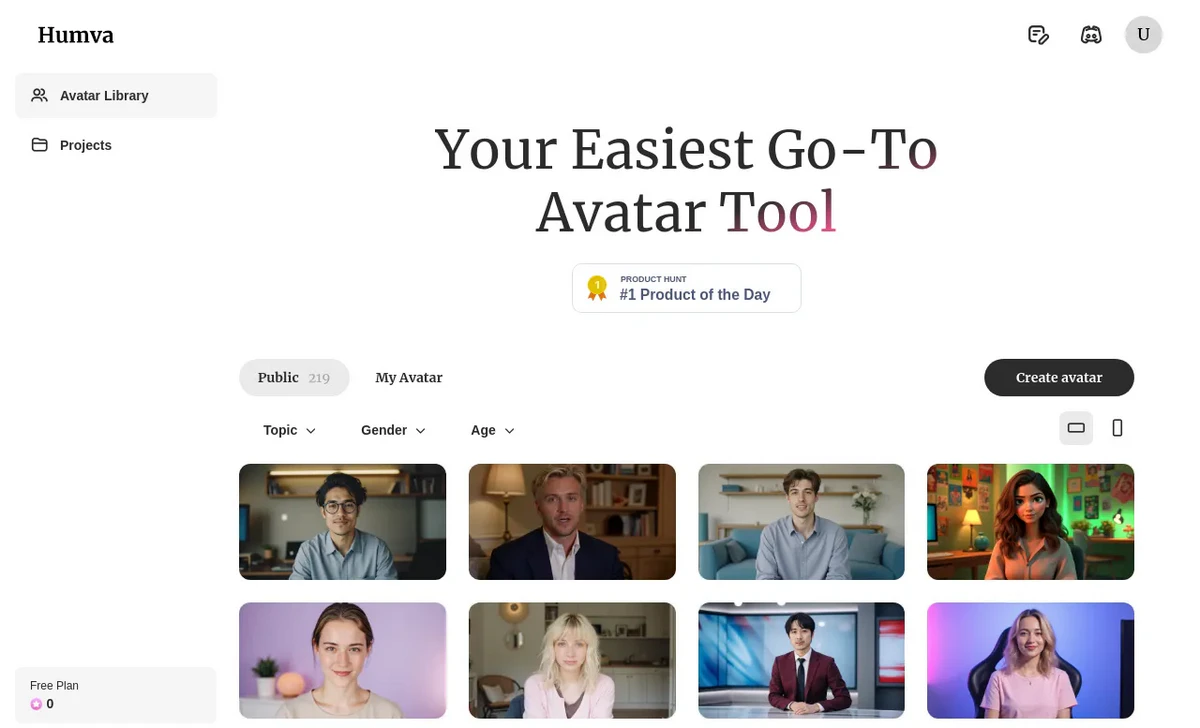Click the Projects folder icon
The width and height of the screenshot is (1200, 728).
click(39, 145)
